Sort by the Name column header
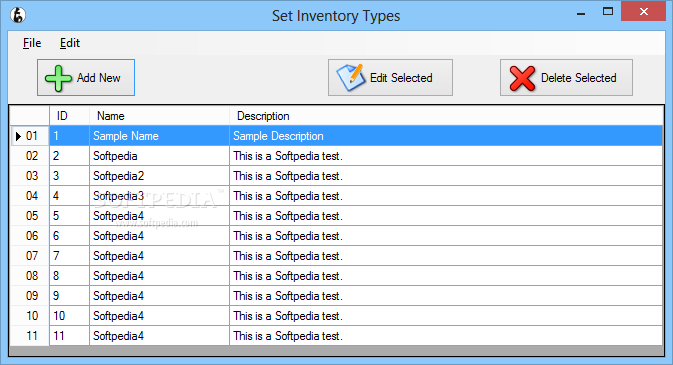The image size is (673, 365). coord(159,116)
